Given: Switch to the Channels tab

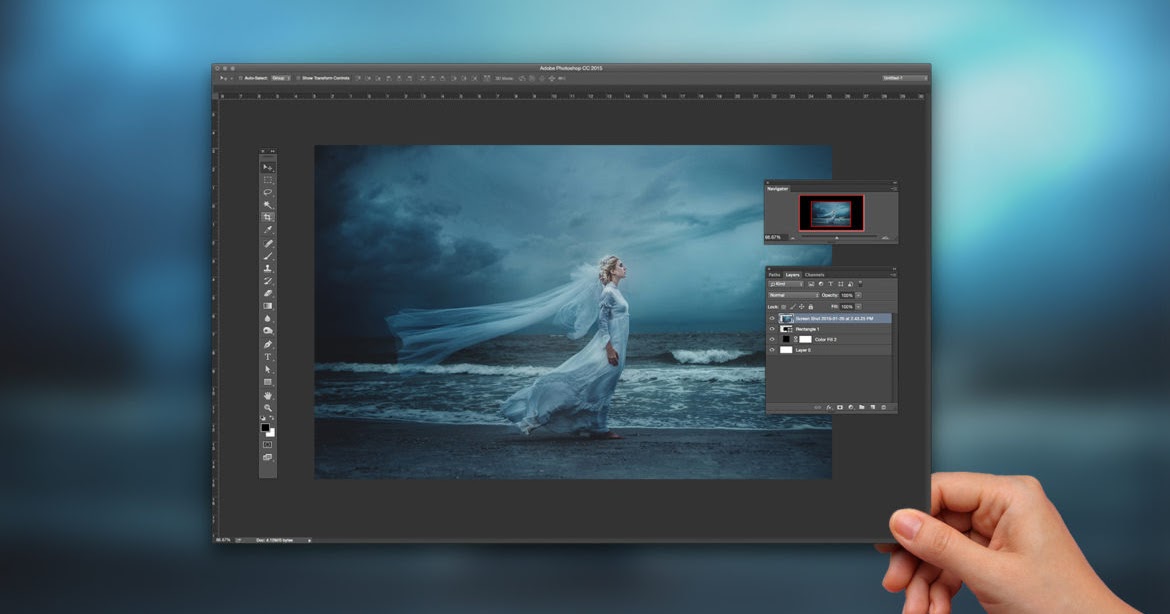Looking at the screenshot, I should (x=814, y=274).
